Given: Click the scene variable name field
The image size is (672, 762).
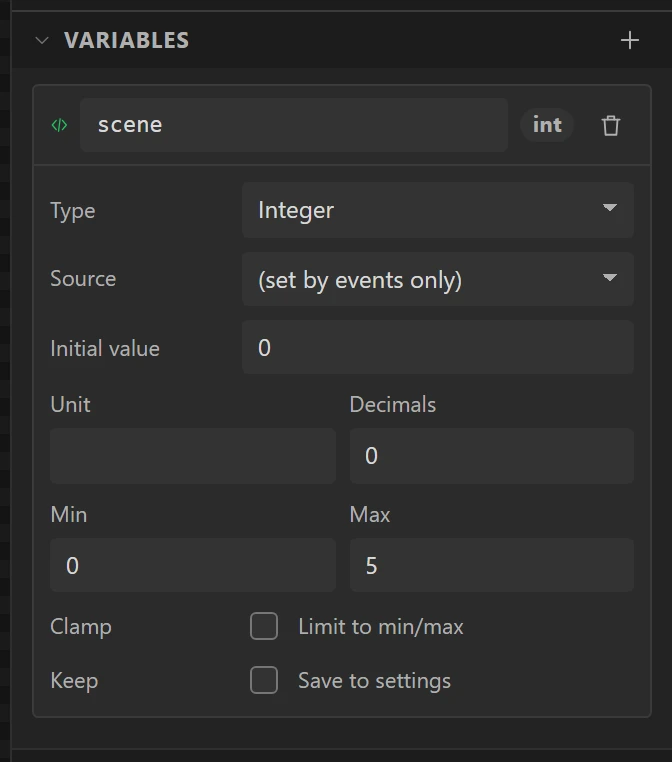Looking at the screenshot, I should point(294,125).
